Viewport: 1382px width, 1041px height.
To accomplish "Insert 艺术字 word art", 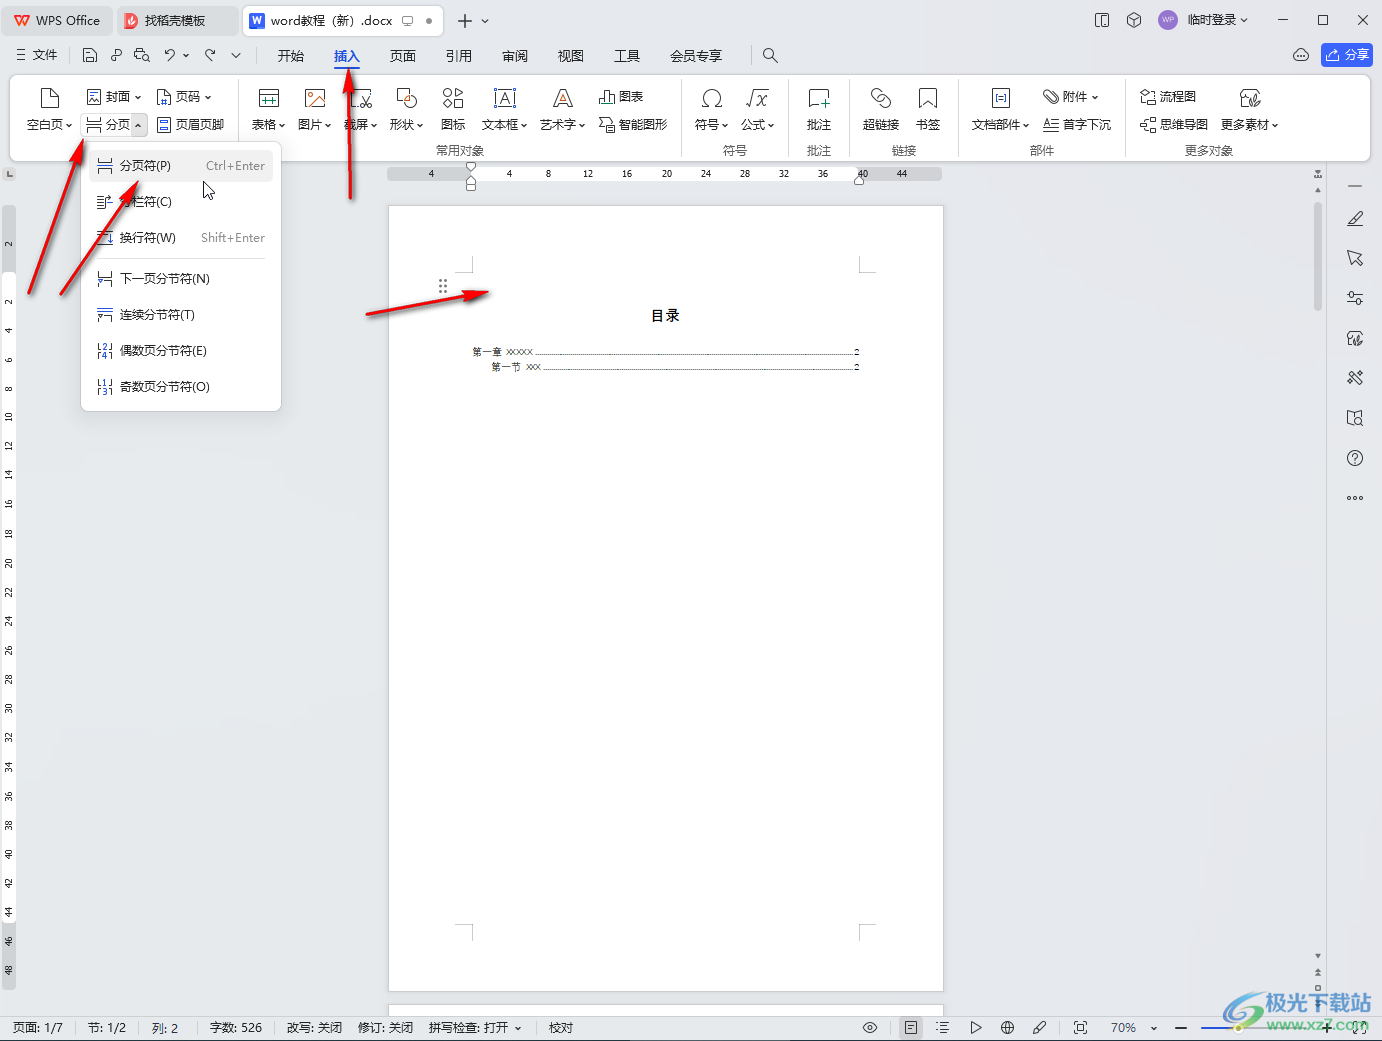I will click(x=563, y=98).
